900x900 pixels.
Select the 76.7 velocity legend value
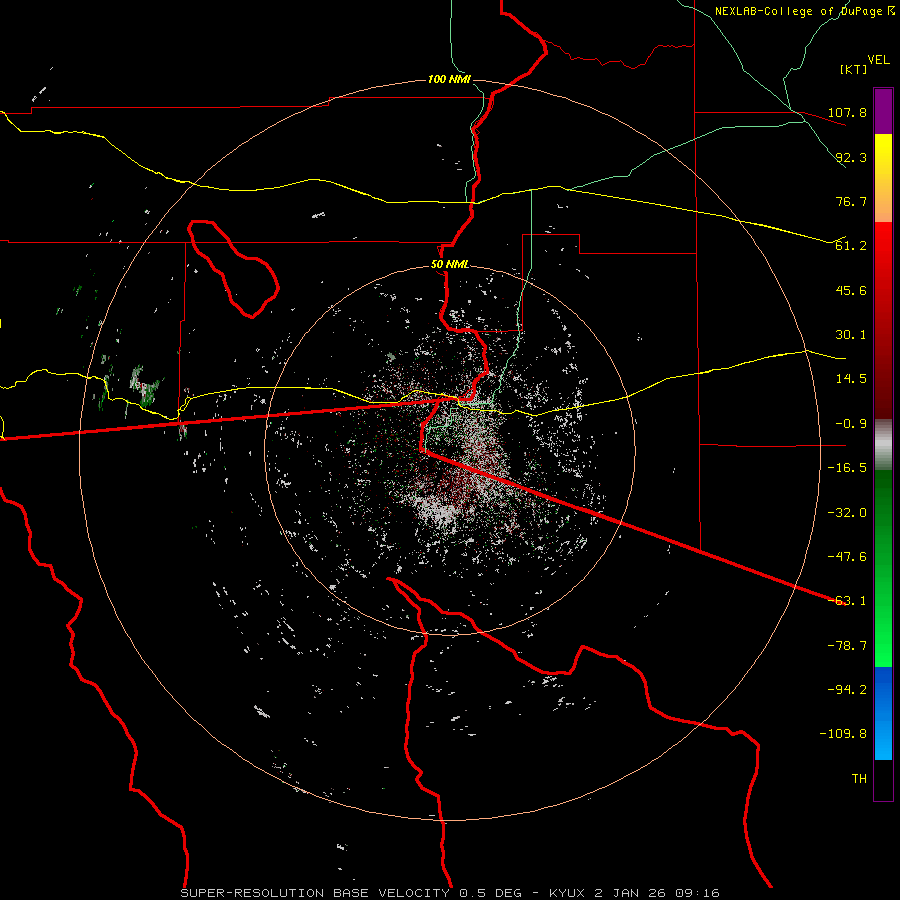851,201
